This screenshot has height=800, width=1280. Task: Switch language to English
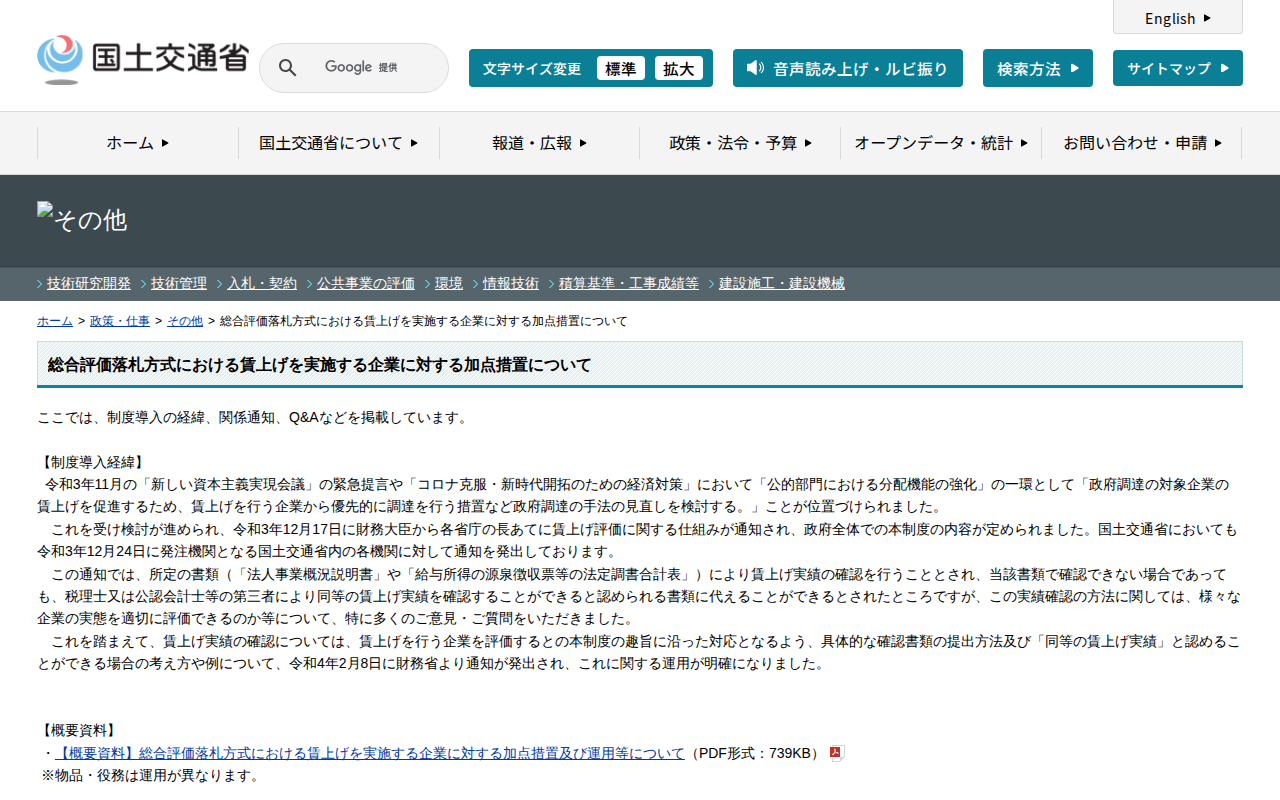[x=1178, y=17]
